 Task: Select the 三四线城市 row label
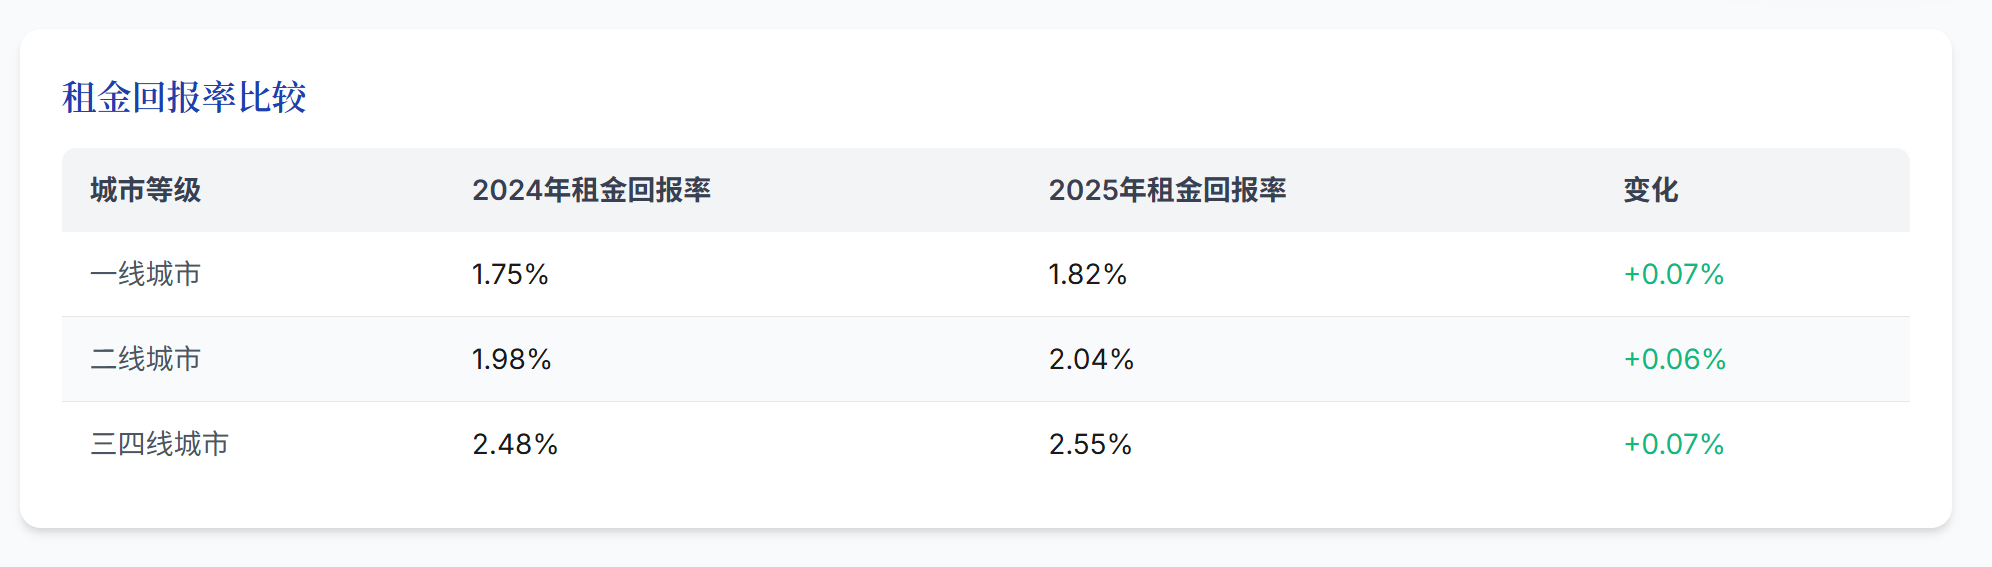(160, 444)
